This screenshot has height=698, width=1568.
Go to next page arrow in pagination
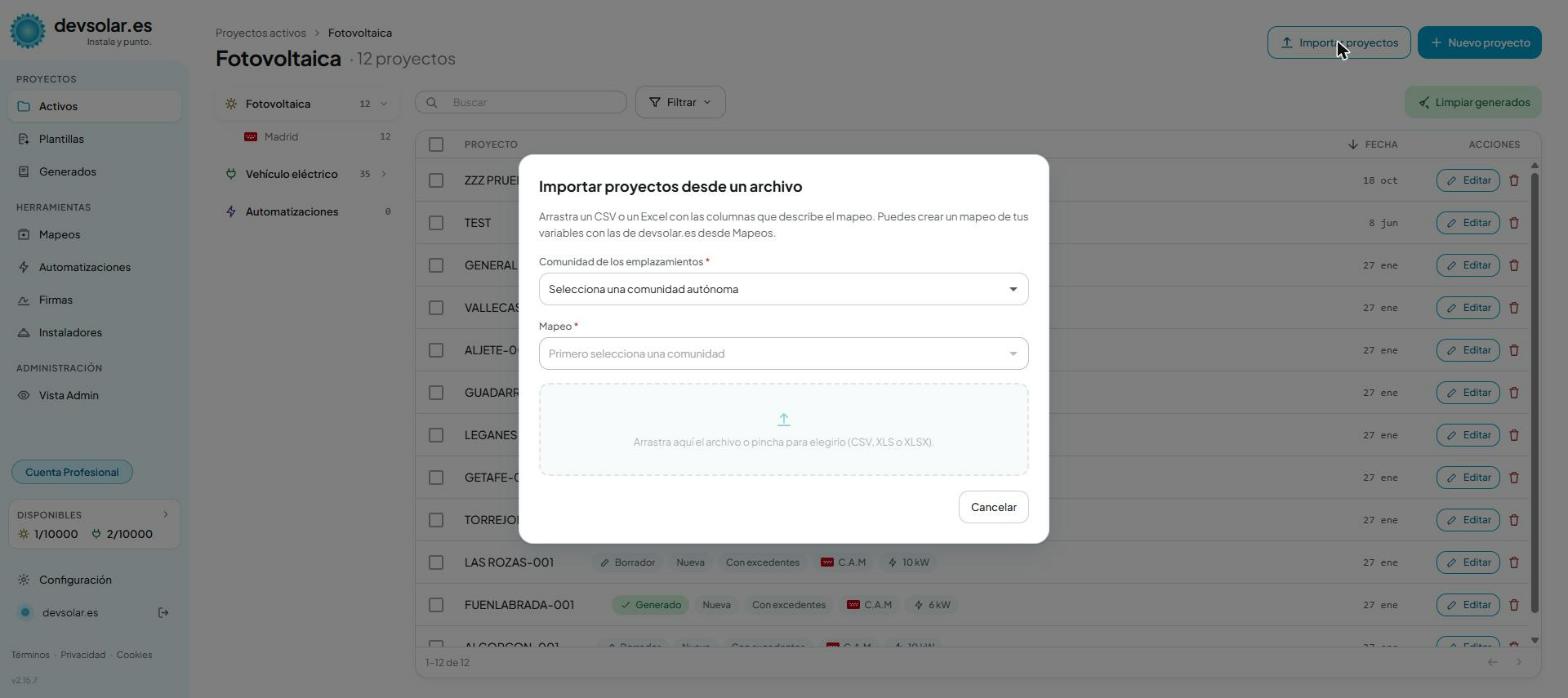tap(1518, 662)
